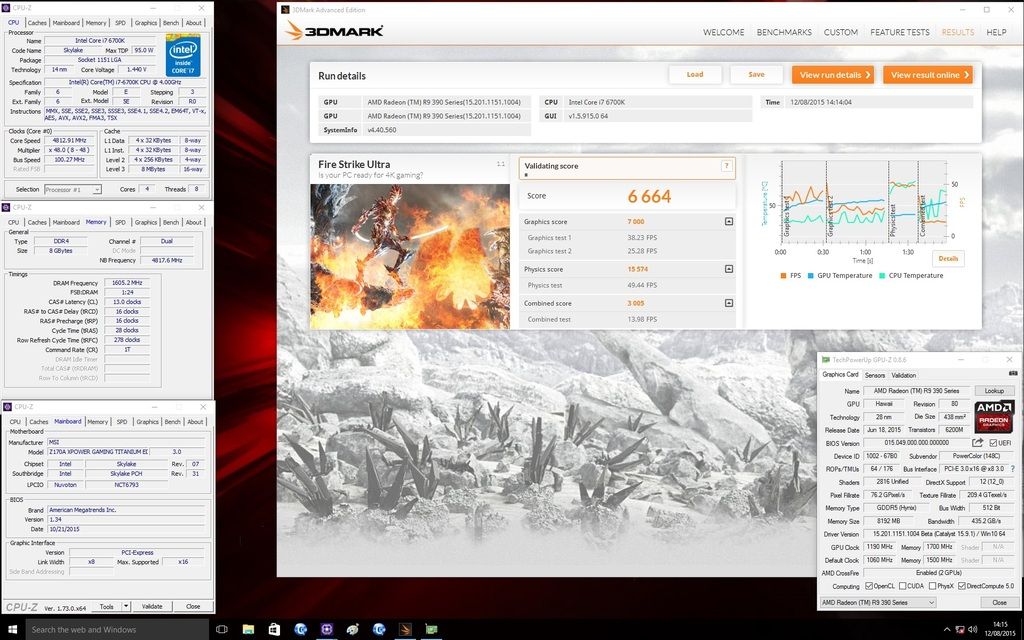Click the 3DMark icon on the taskbar

pos(405,630)
